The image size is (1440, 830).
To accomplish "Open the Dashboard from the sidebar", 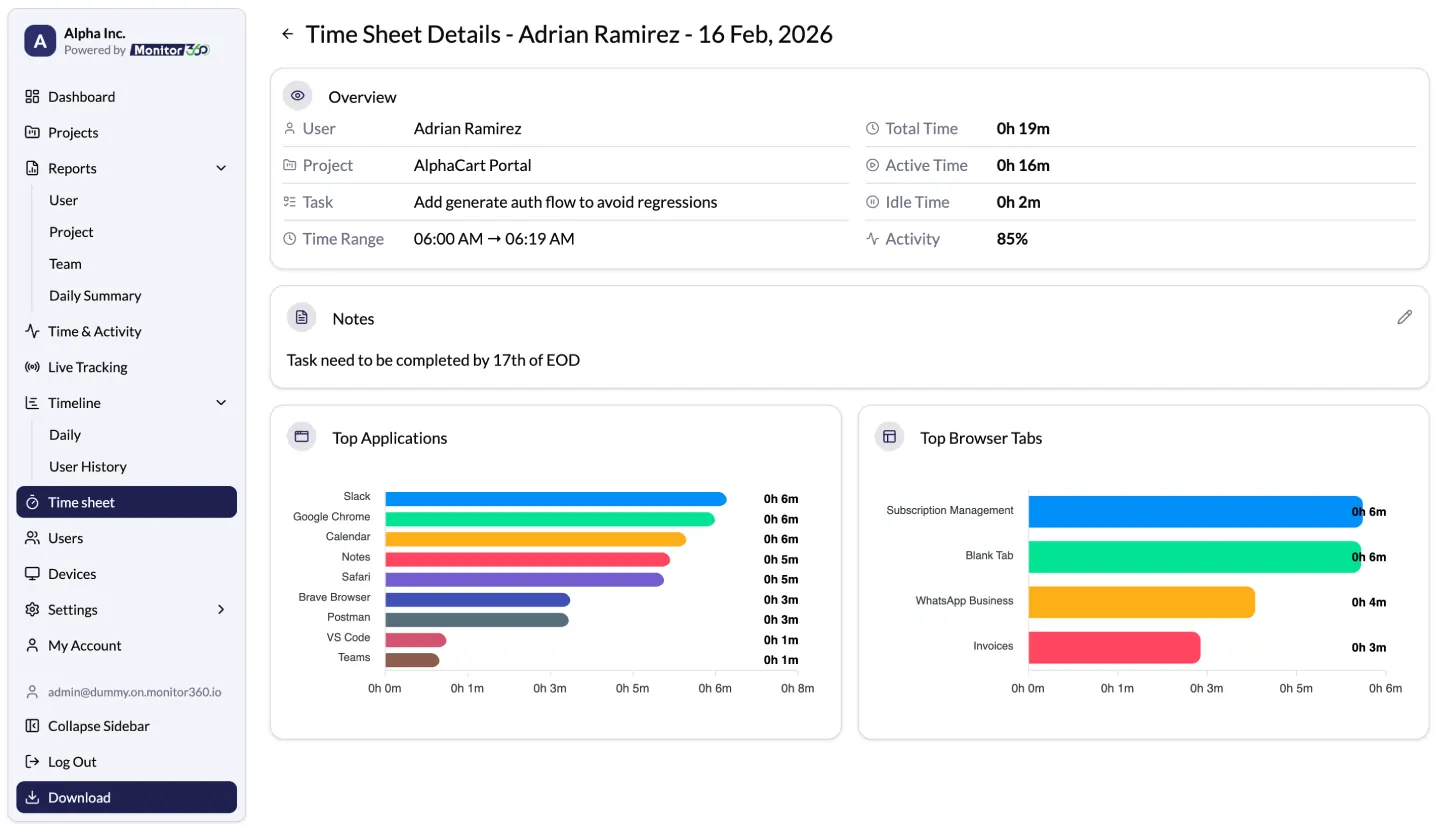I will 82,96.
